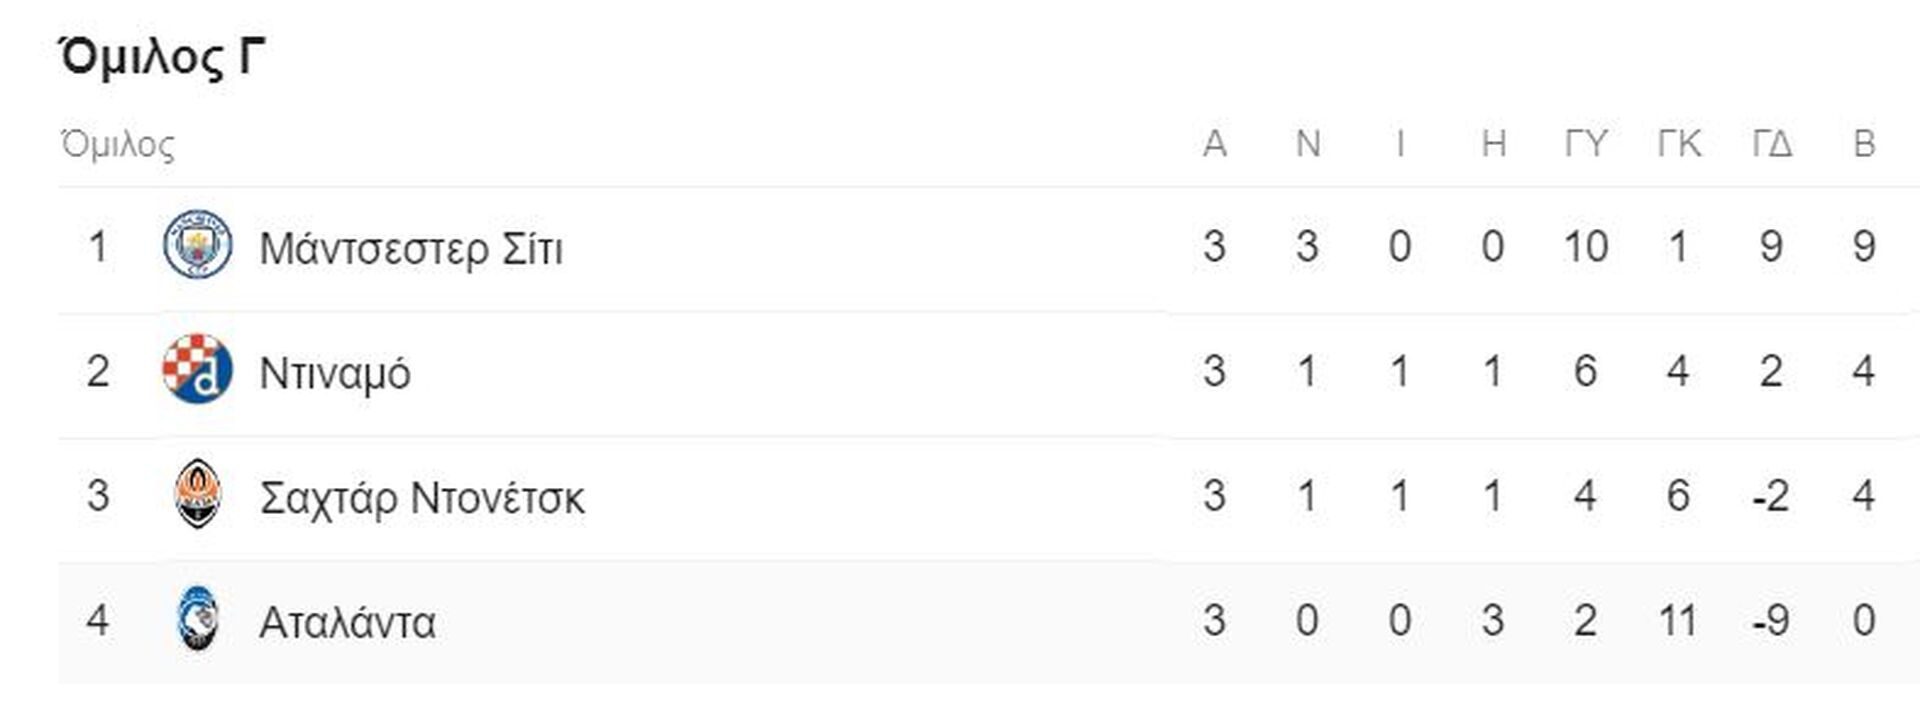The height and width of the screenshot is (716, 1920).
Task: Open the Σαχτάρ Ντονέτσκ team link
Action: pos(422,497)
